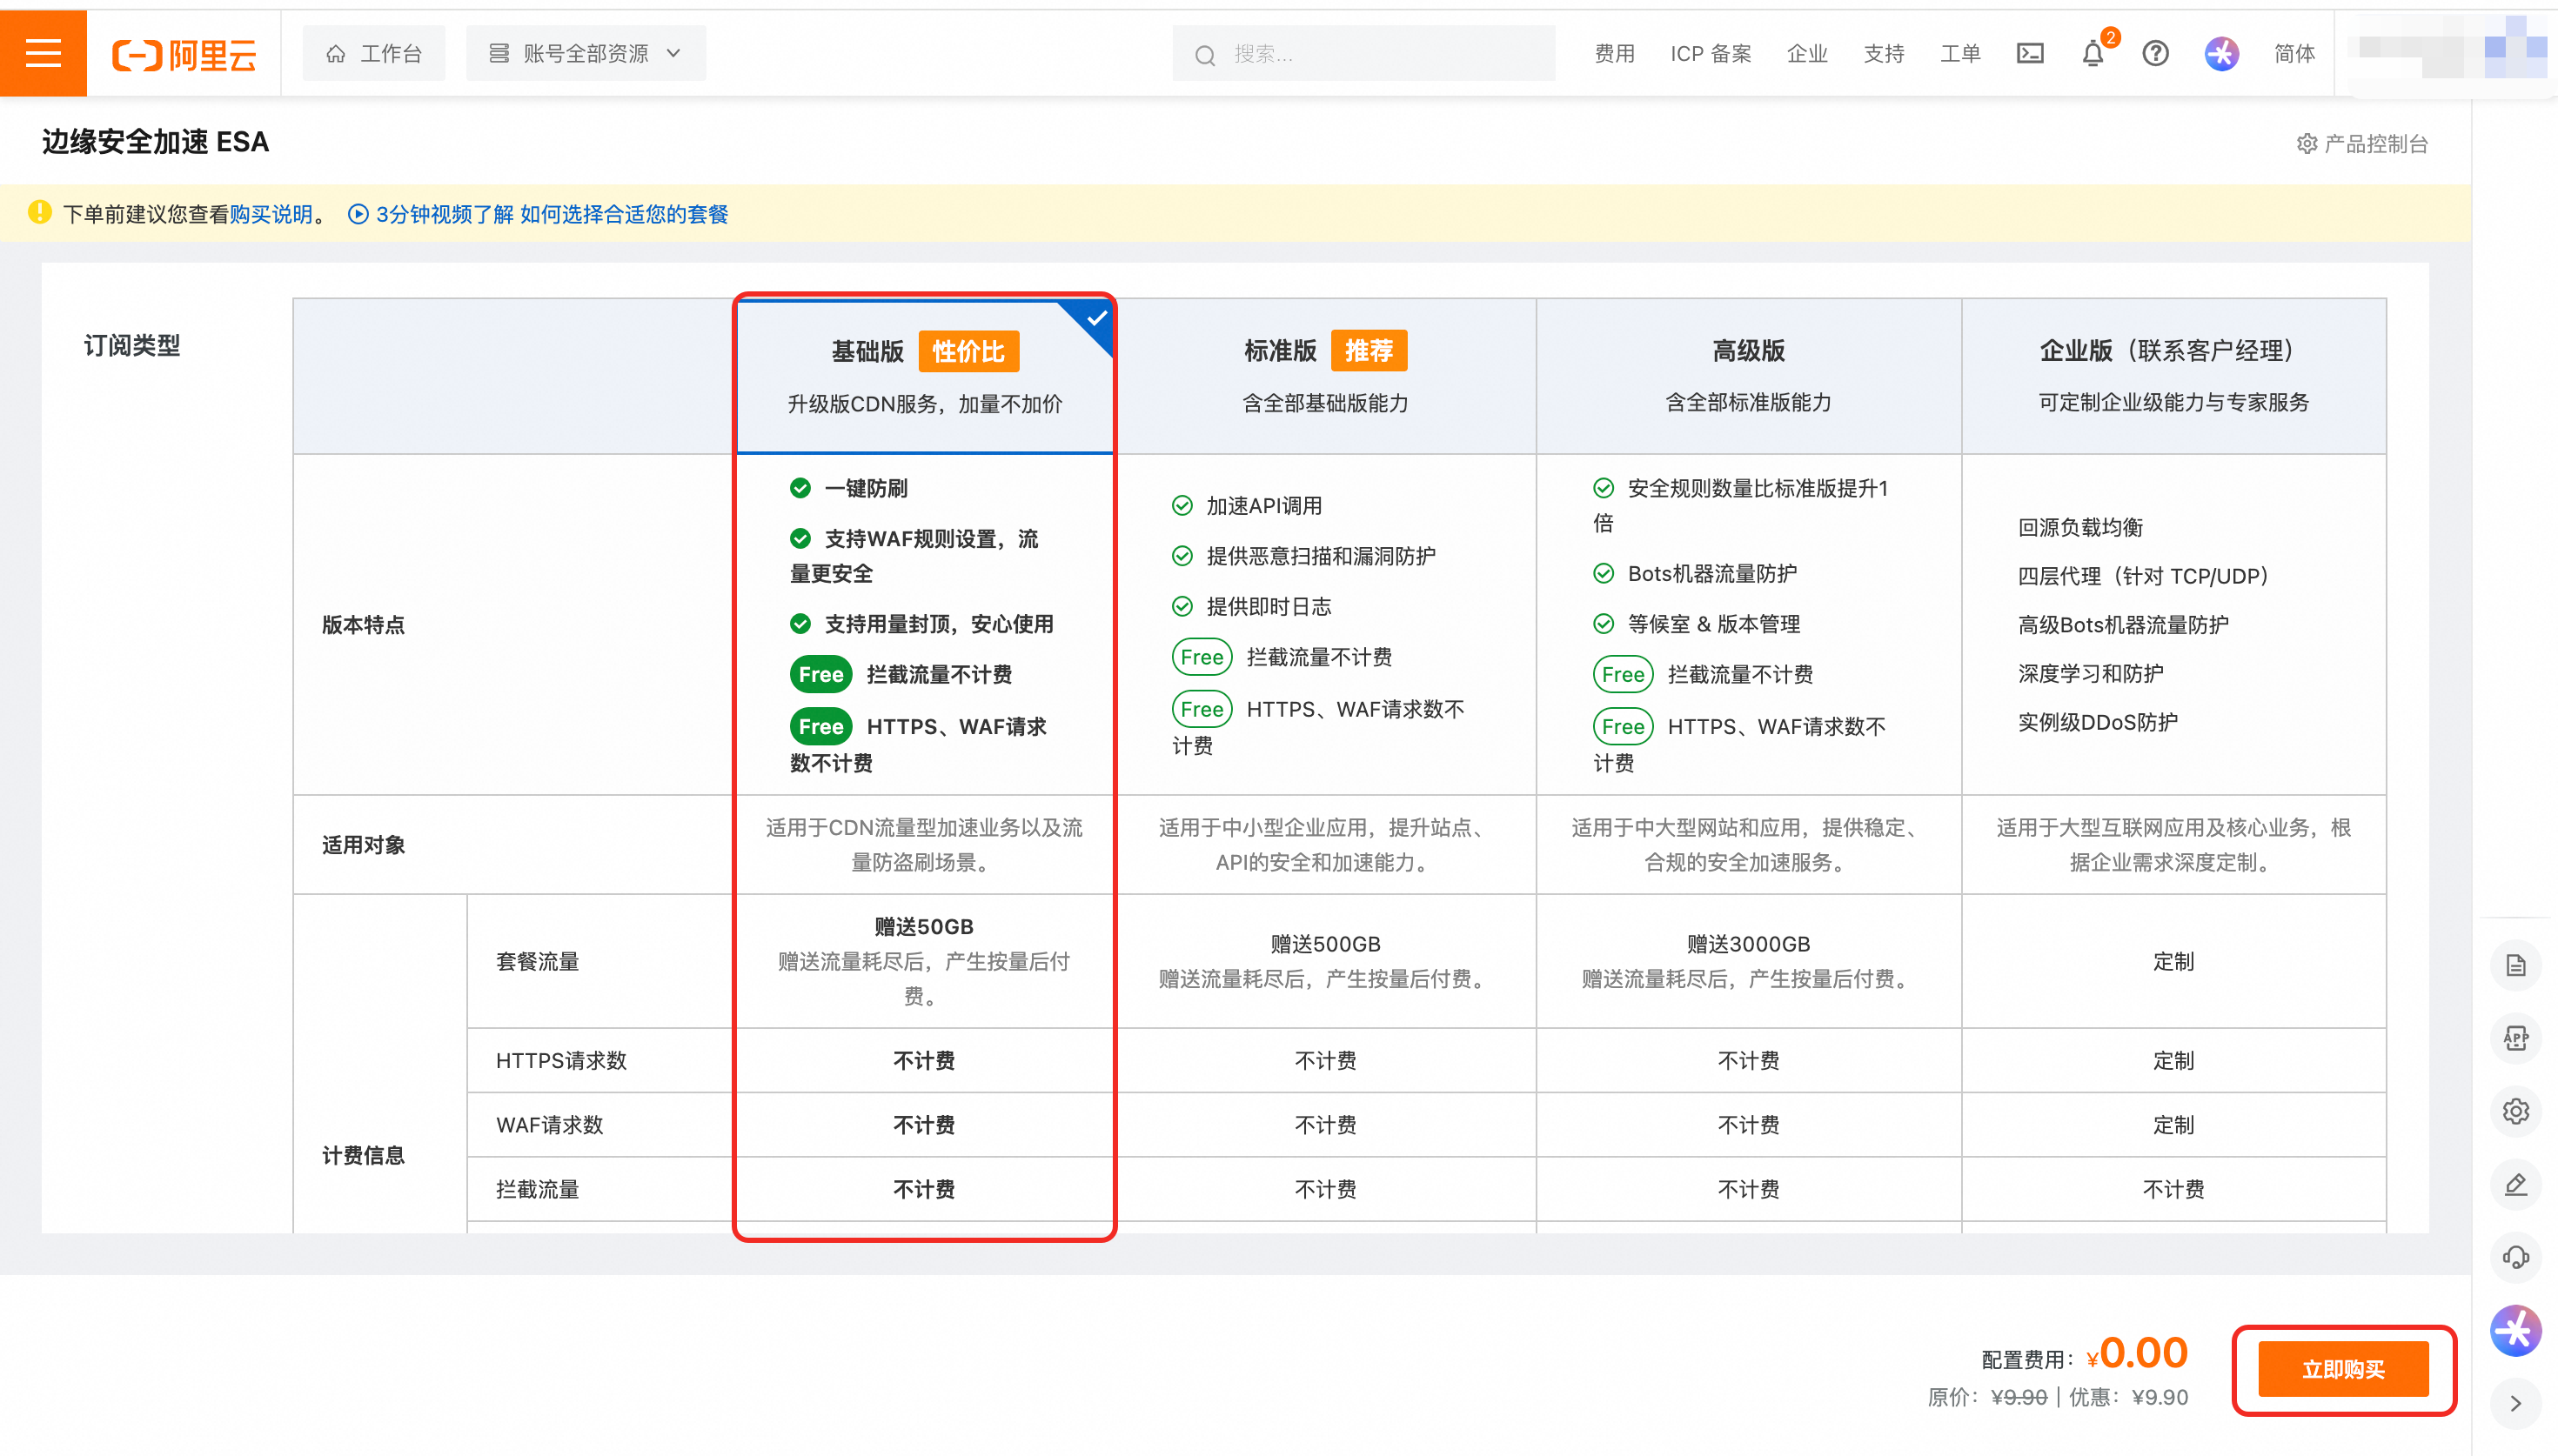2558x1456 pixels.
Task: Select the 高级版 plan
Action: point(1747,375)
